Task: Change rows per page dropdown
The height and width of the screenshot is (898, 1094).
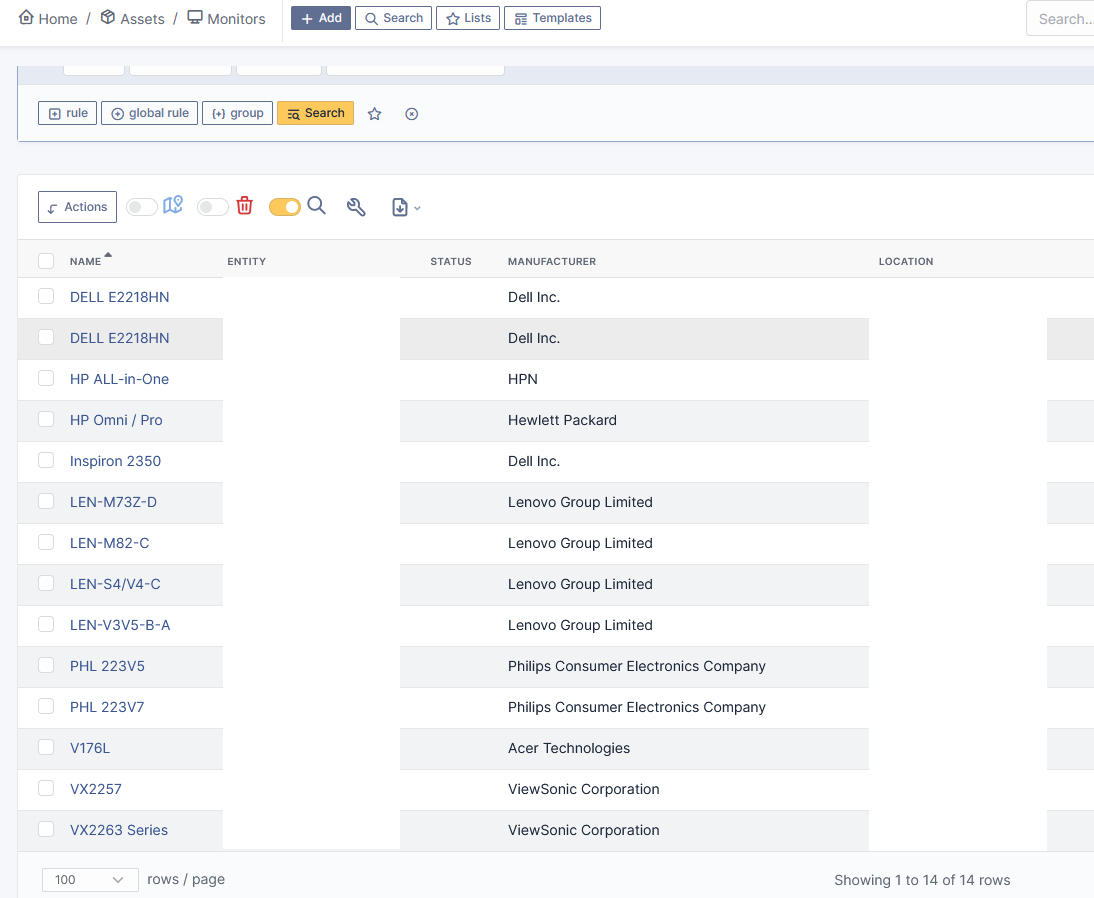Action: 90,880
